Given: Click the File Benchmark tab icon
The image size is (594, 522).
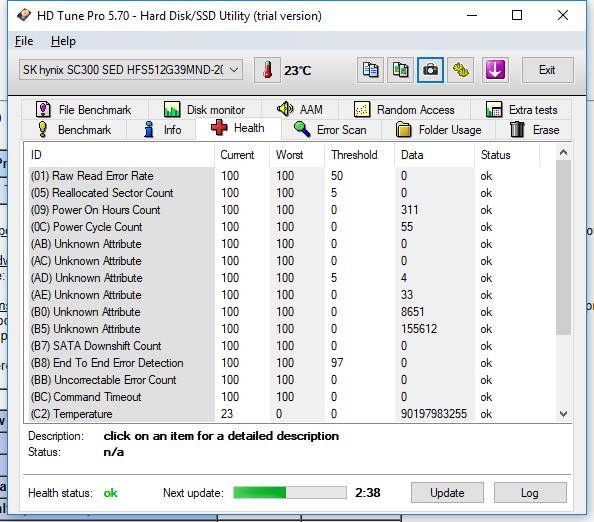Looking at the screenshot, I should tap(43, 109).
